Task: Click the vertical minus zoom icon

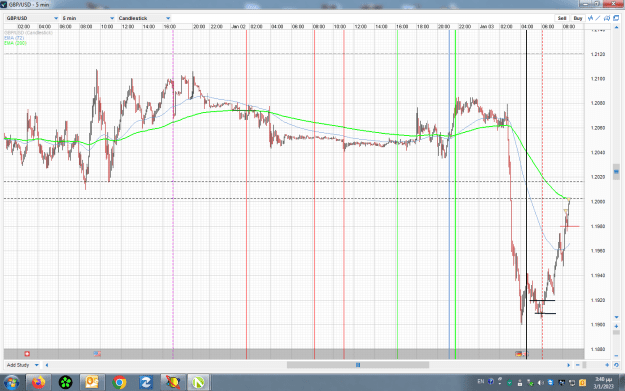Action: pyautogui.click(x=616, y=355)
